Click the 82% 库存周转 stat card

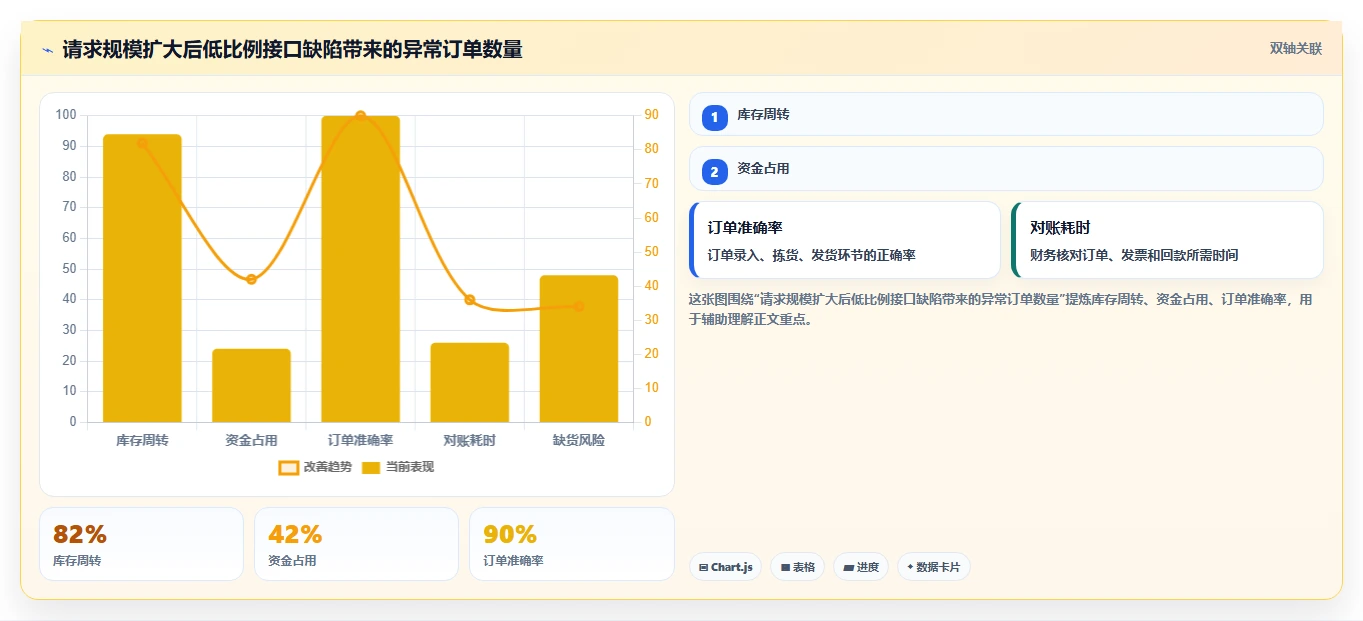[x=141, y=544]
